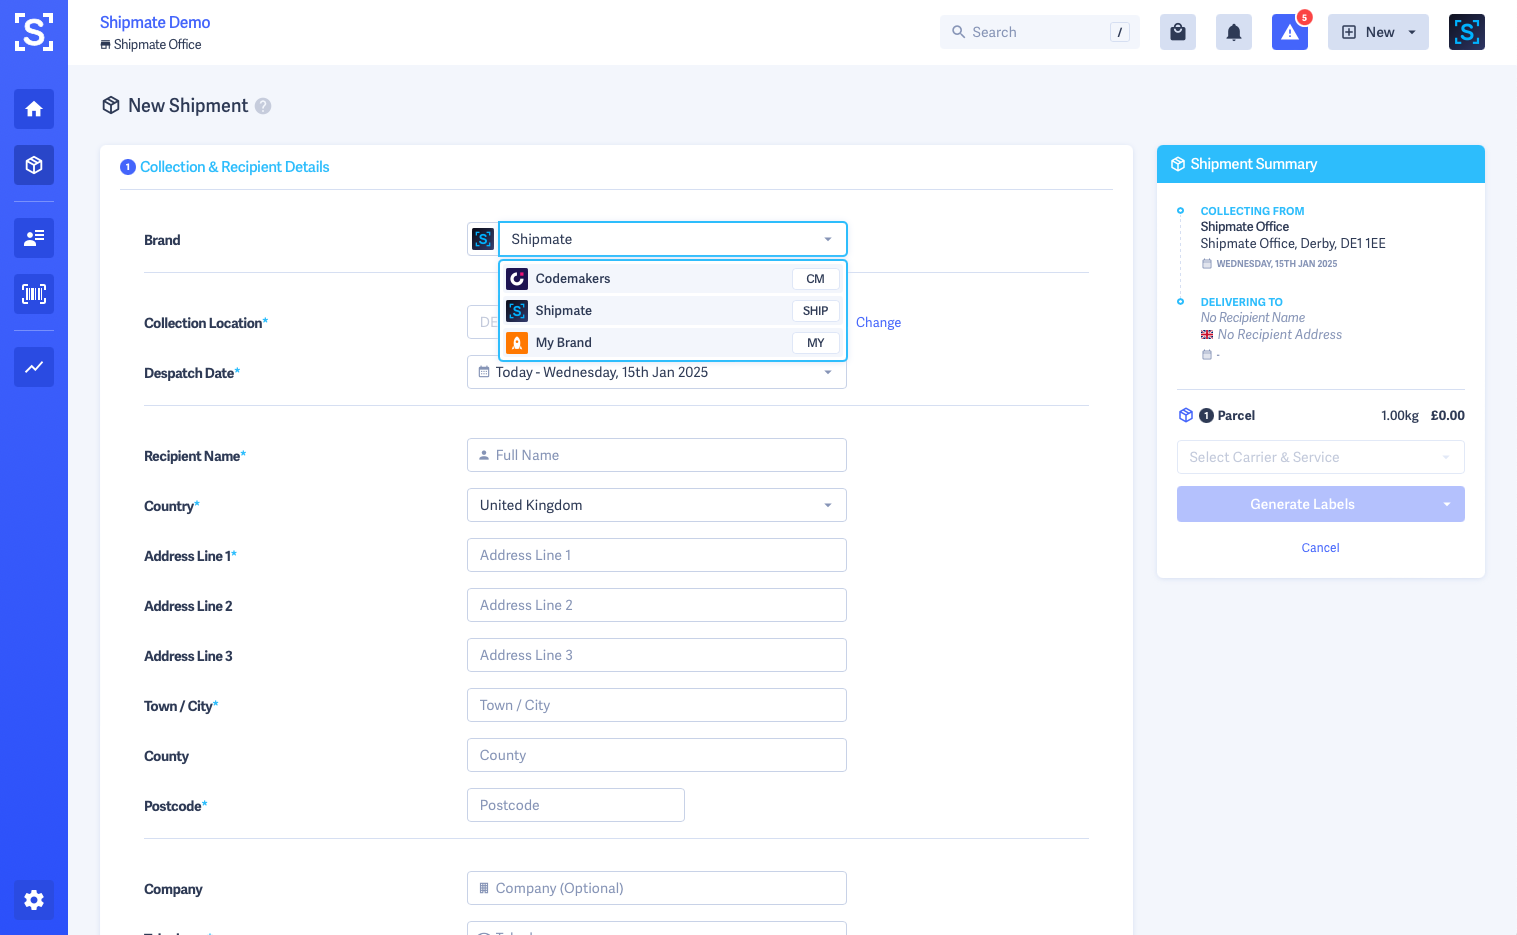Click the Recipient Name Full Name field
This screenshot has width=1517, height=935.
point(657,455)
